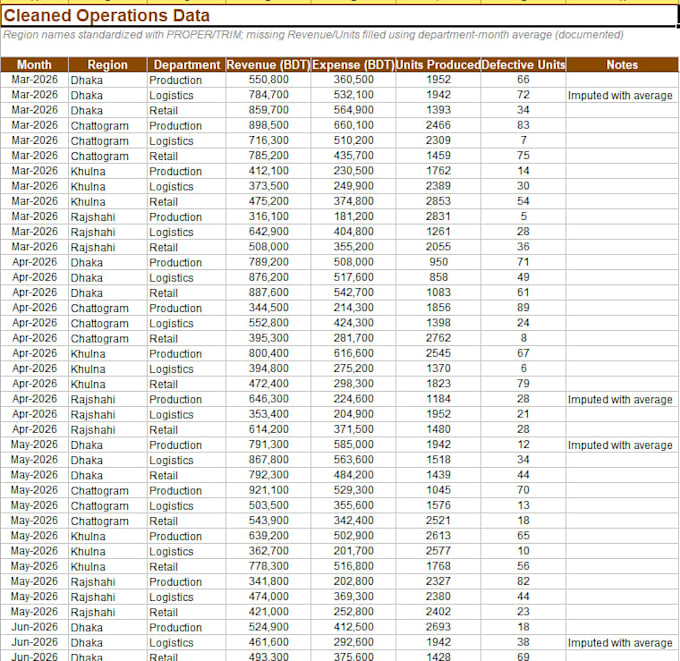Select revenue cell 898,500
Screen dimensions: 680x661
[x=268, y=125]
